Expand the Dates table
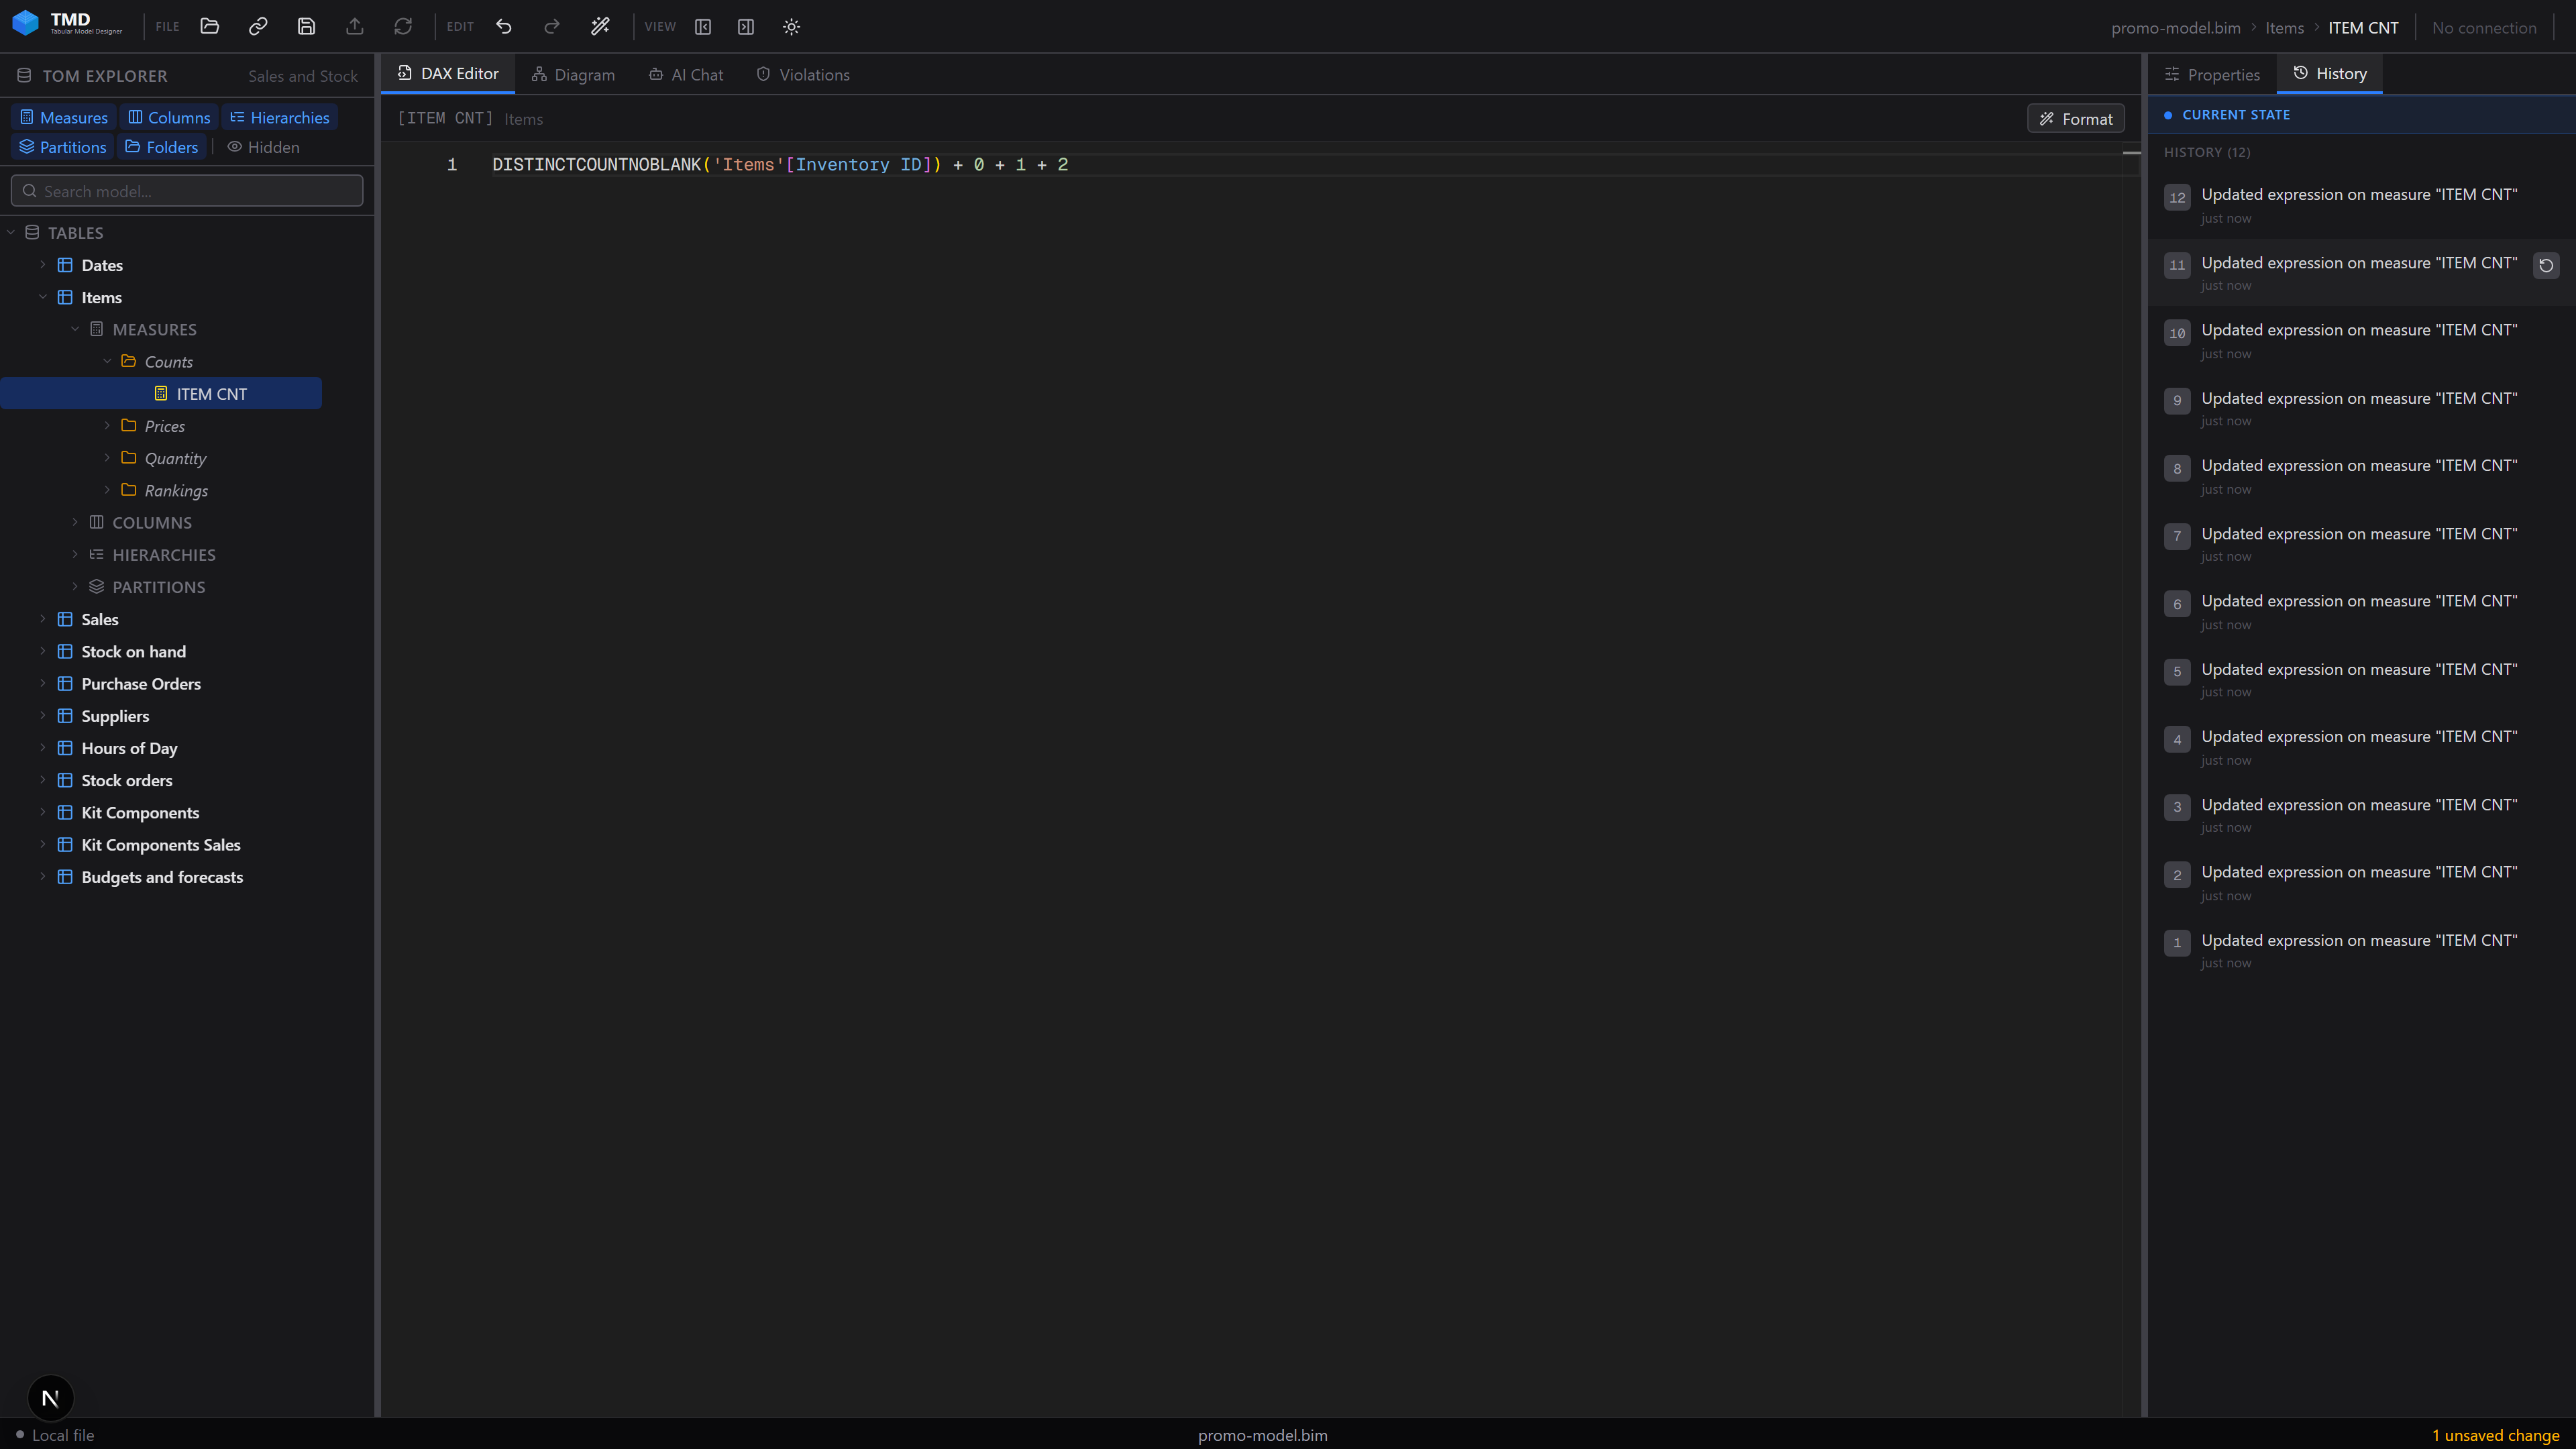Viewport: 2576px width, 1449px height. pos(43,265)
